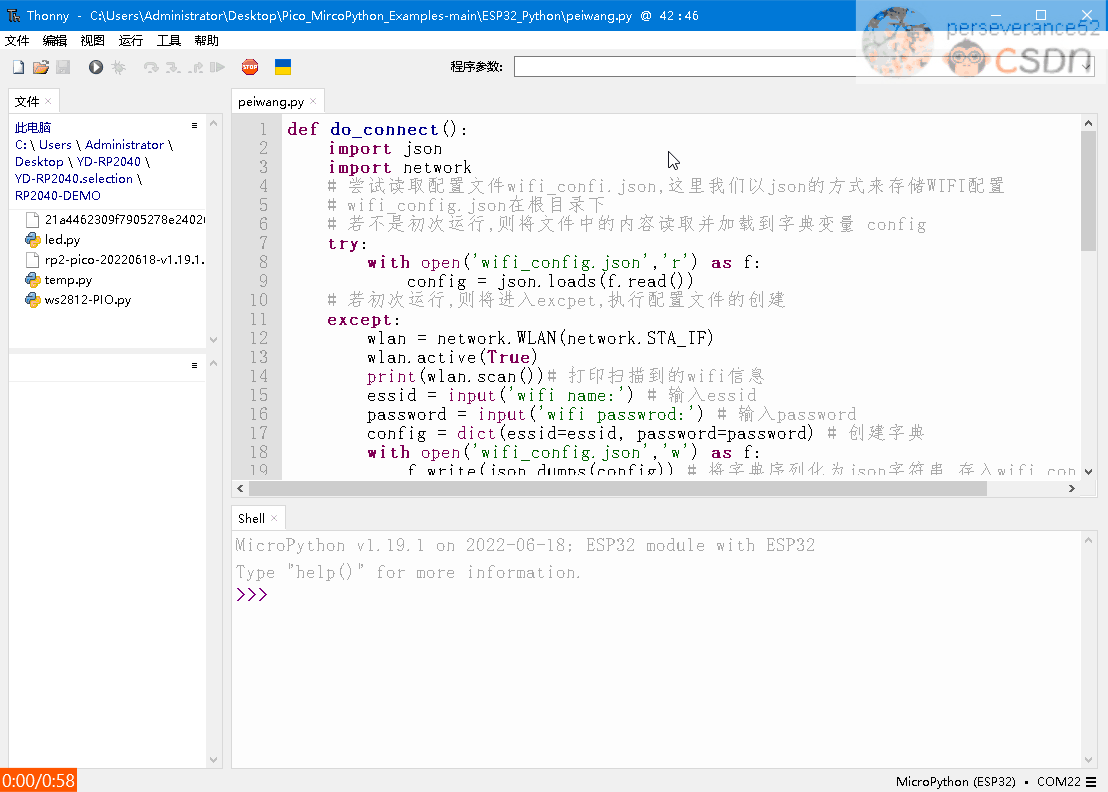Viewport: 1108px width, 792px height.
Task: Click the Open file folder icon
Action: 41,67
